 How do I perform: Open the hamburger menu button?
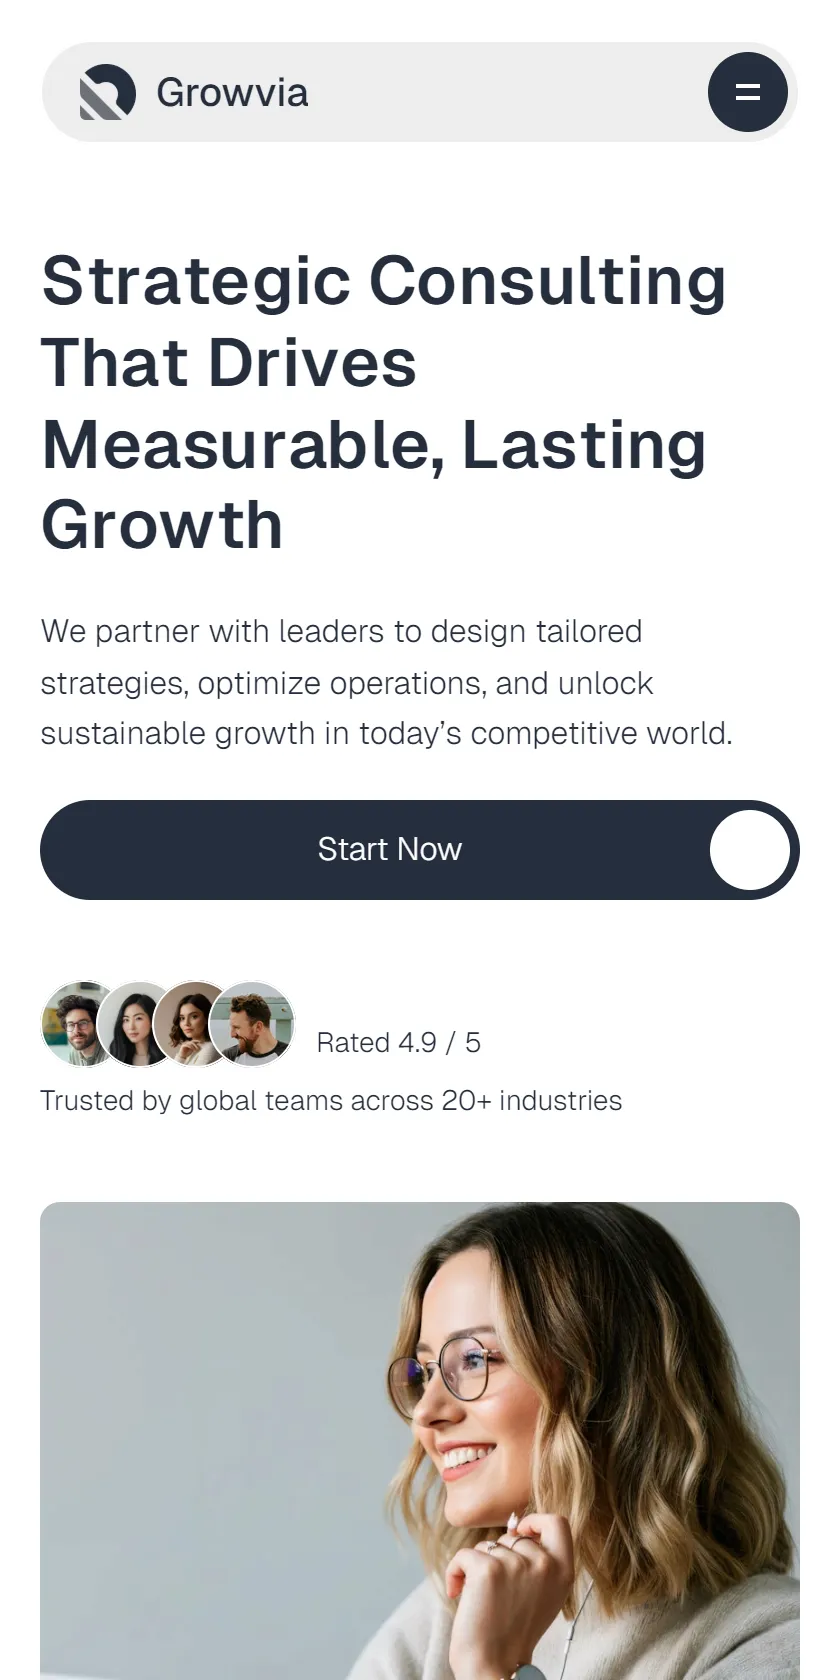pos(748,92)
